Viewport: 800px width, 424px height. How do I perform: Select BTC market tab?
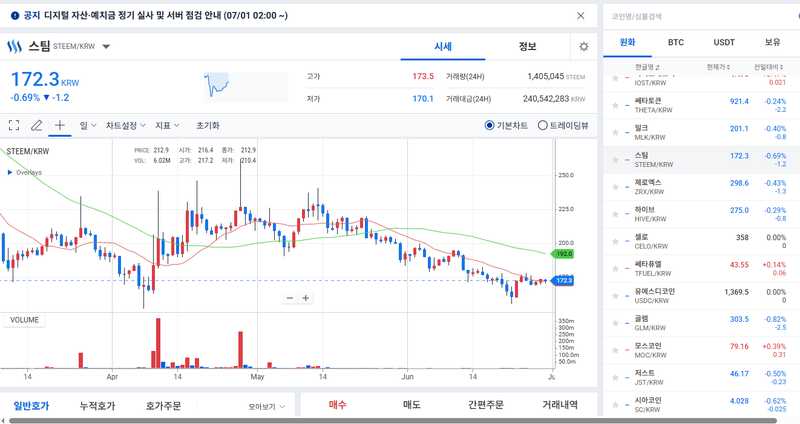(x=676, y=42)
